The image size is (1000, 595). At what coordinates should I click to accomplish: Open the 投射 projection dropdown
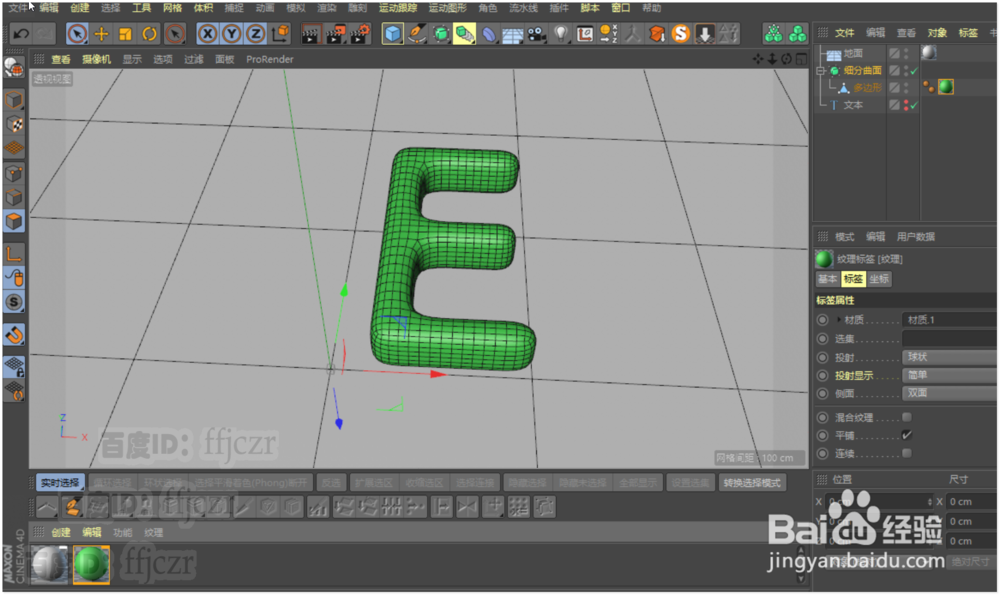[950, 357]
